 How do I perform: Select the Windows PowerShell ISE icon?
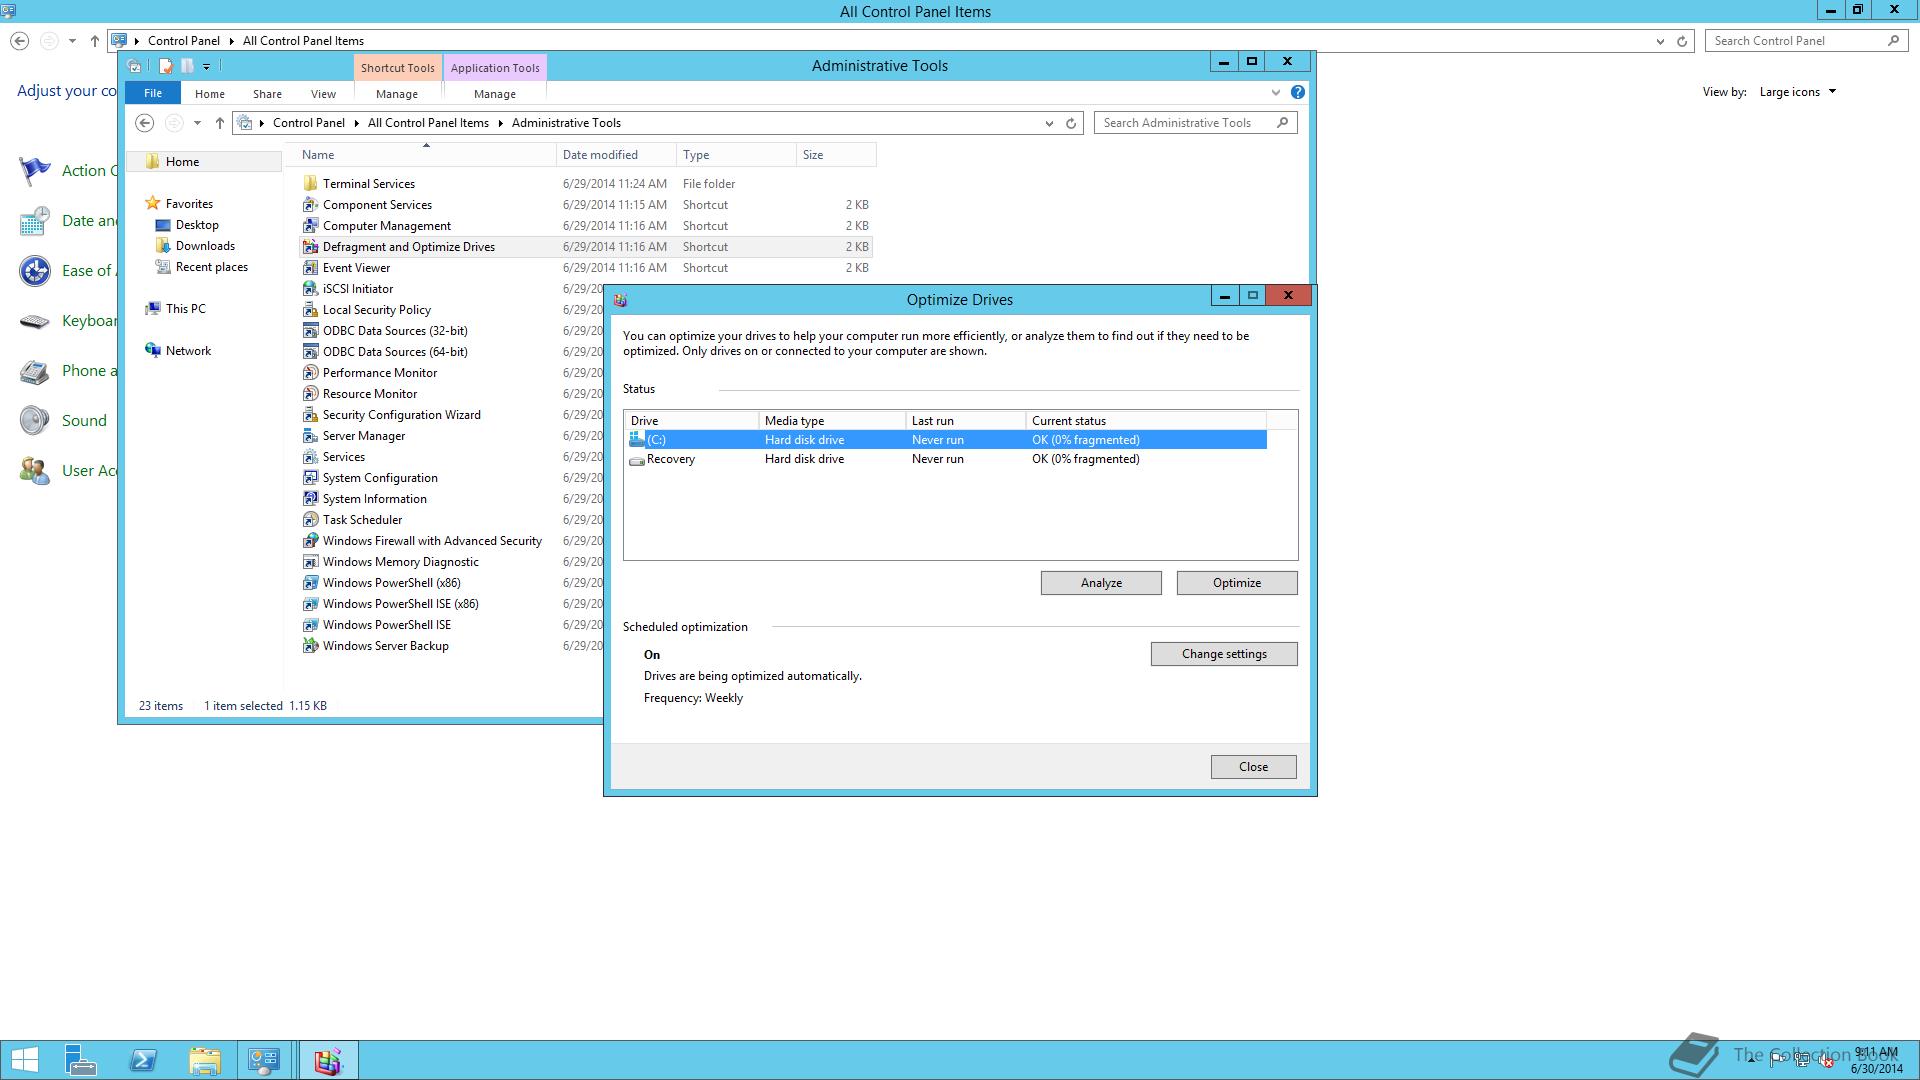tap(310, 625)
